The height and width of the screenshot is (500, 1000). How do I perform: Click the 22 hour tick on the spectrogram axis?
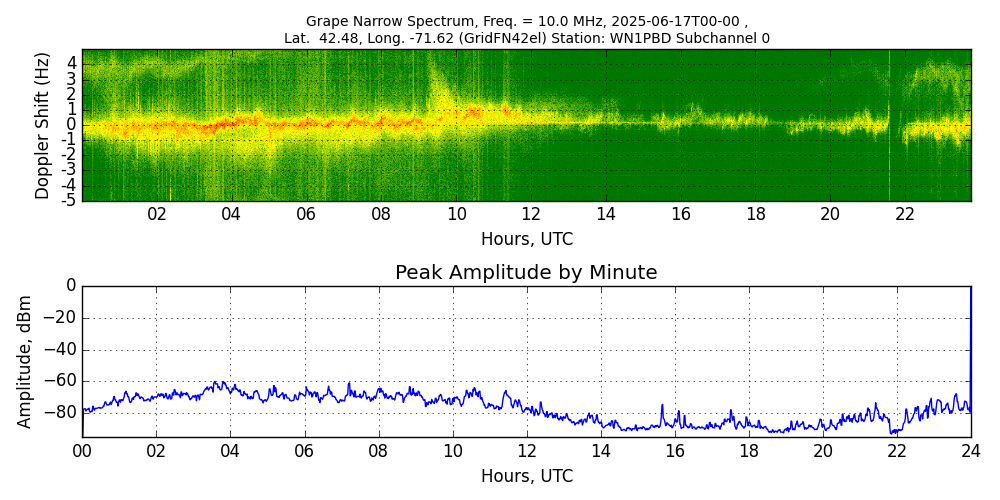click(905, 215)
